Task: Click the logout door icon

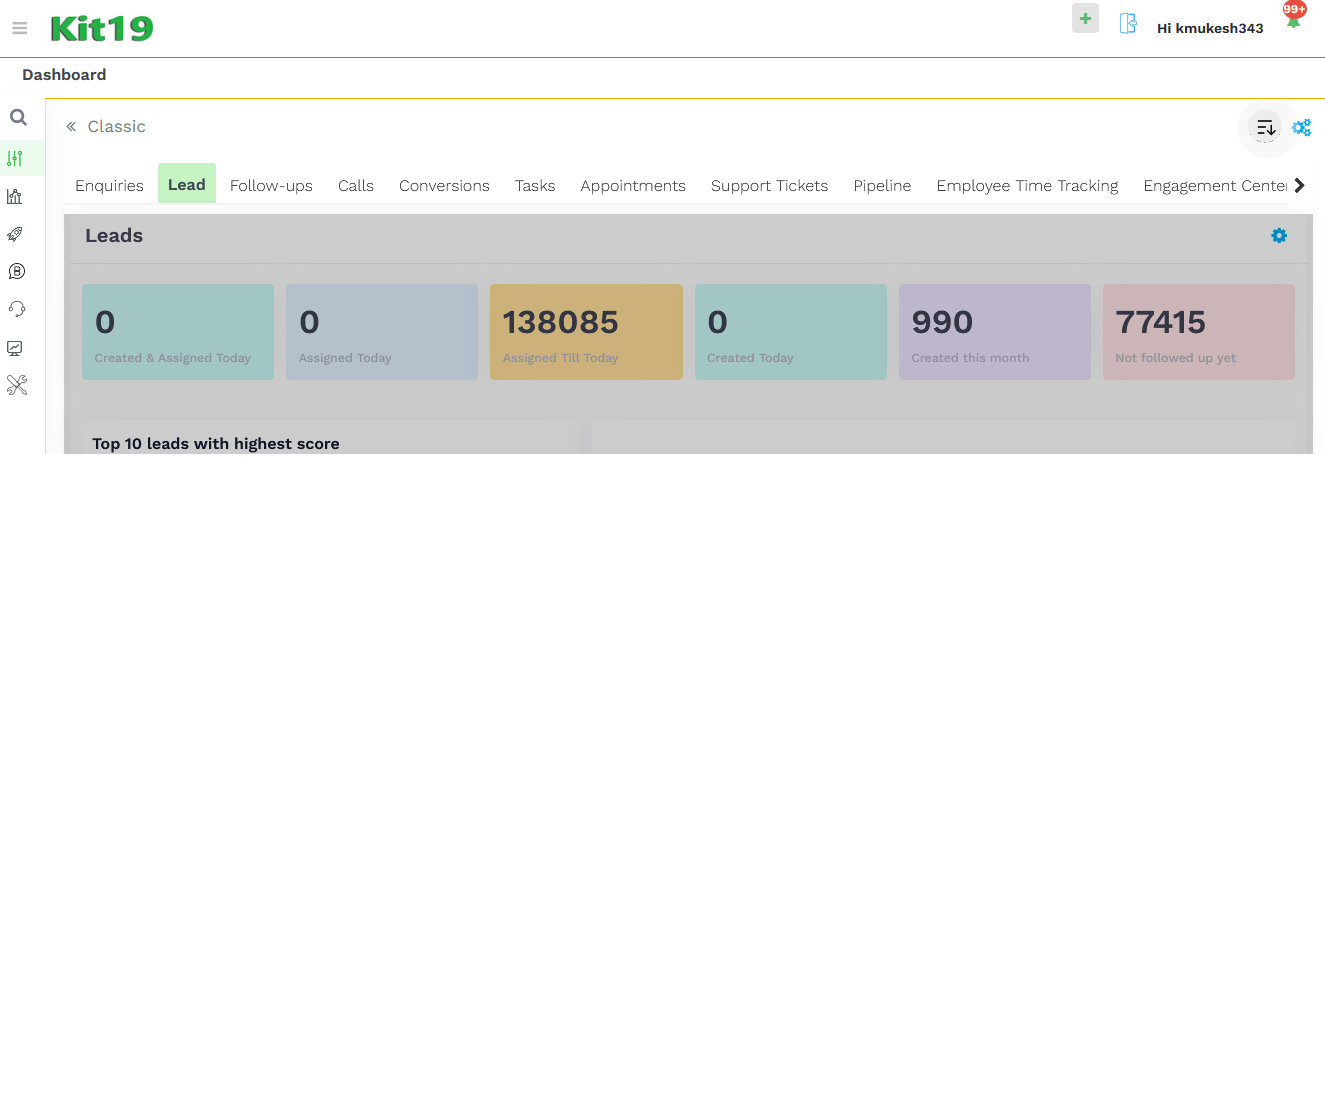Action: (1128, 23)
